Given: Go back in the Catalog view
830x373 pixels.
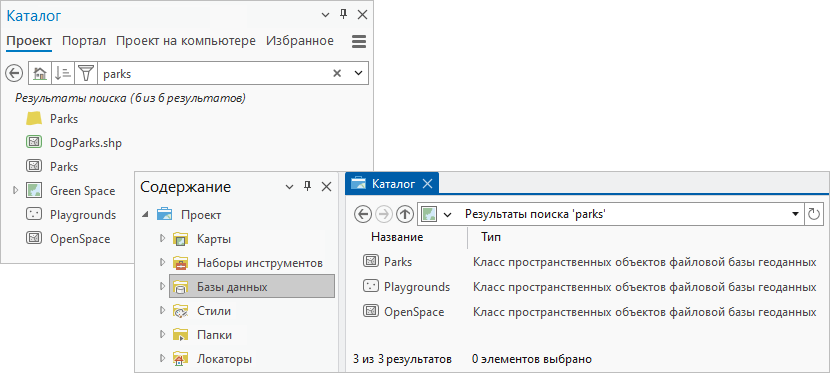Looking at the screenshot, I should pyautogui.click(x=363, y=214).
